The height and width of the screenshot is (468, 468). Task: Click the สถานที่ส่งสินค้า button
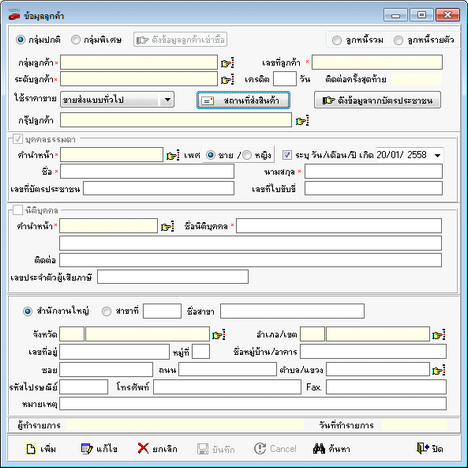pos(243,100)
